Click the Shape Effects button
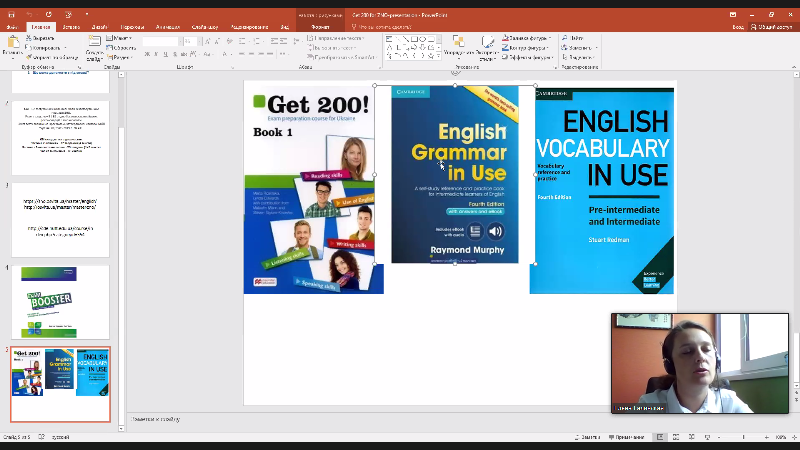The height and width of the screenshot is (450, 800). coord(525,56)
